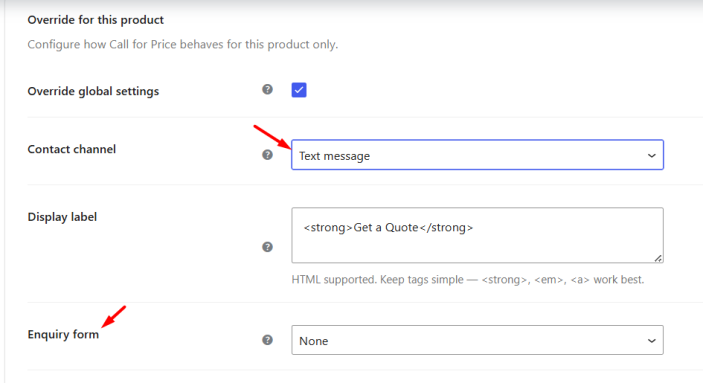
Task: Click the Enquiry form label
Action: [63, 335]
